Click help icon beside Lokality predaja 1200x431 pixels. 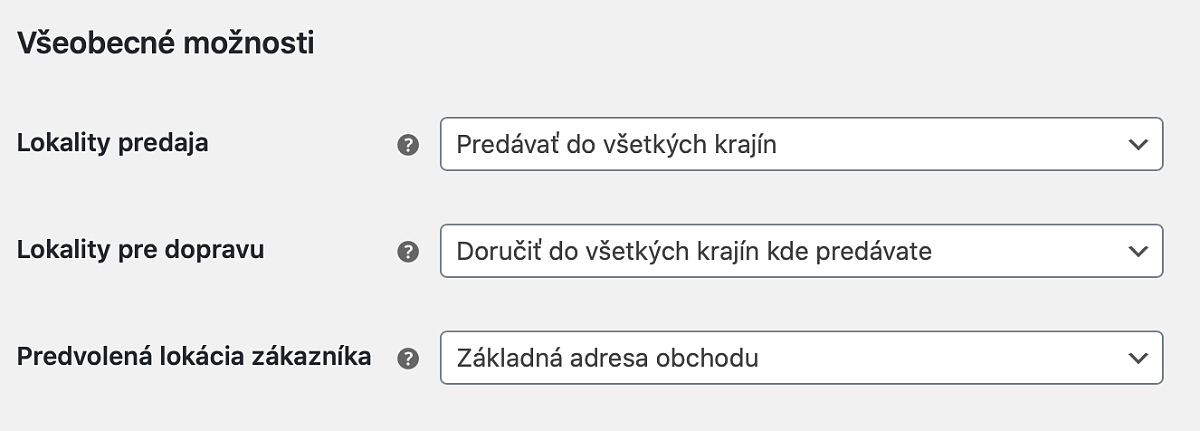pyautogui.click(x=408, y=145)
